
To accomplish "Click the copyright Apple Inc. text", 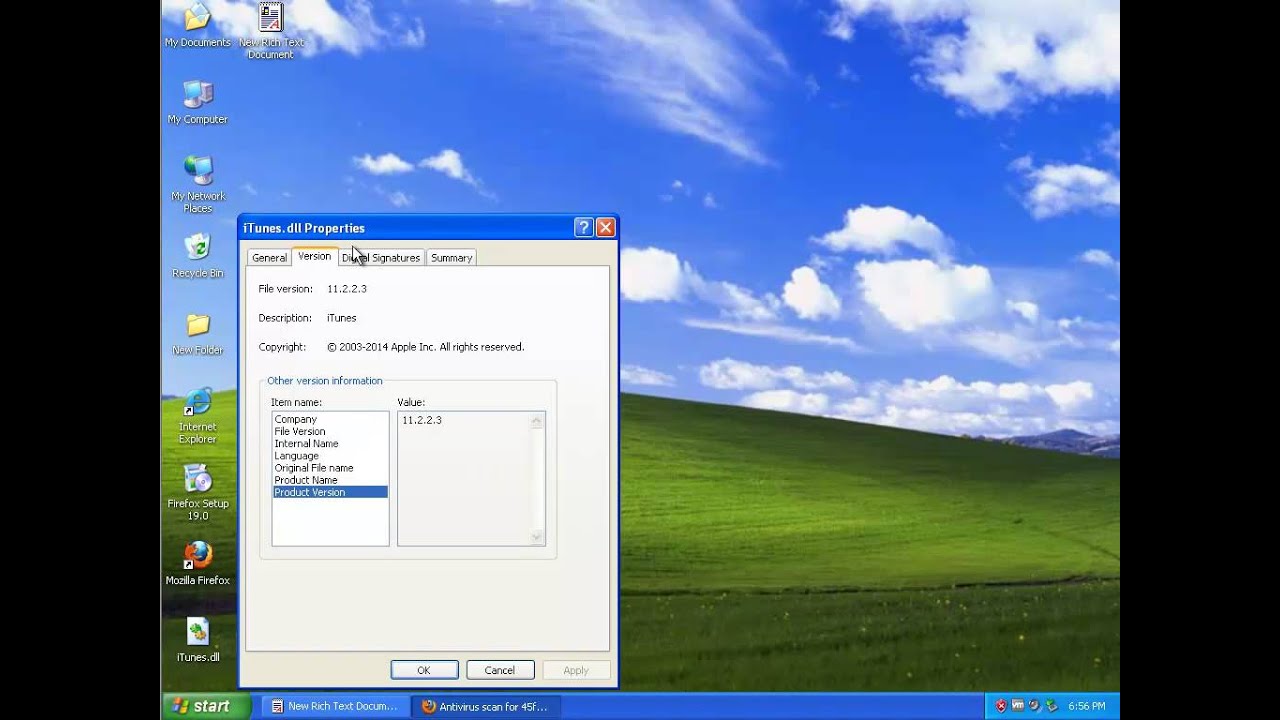I will coord(425,347).
